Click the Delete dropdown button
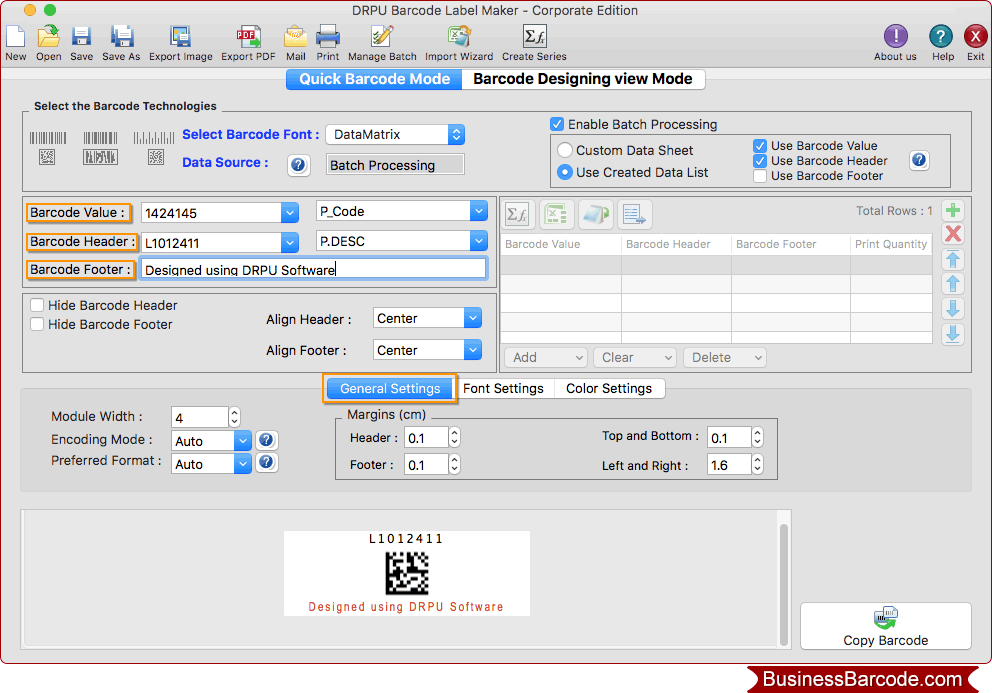The width and height of the screenshot is (992, 693). click(725, 358)
